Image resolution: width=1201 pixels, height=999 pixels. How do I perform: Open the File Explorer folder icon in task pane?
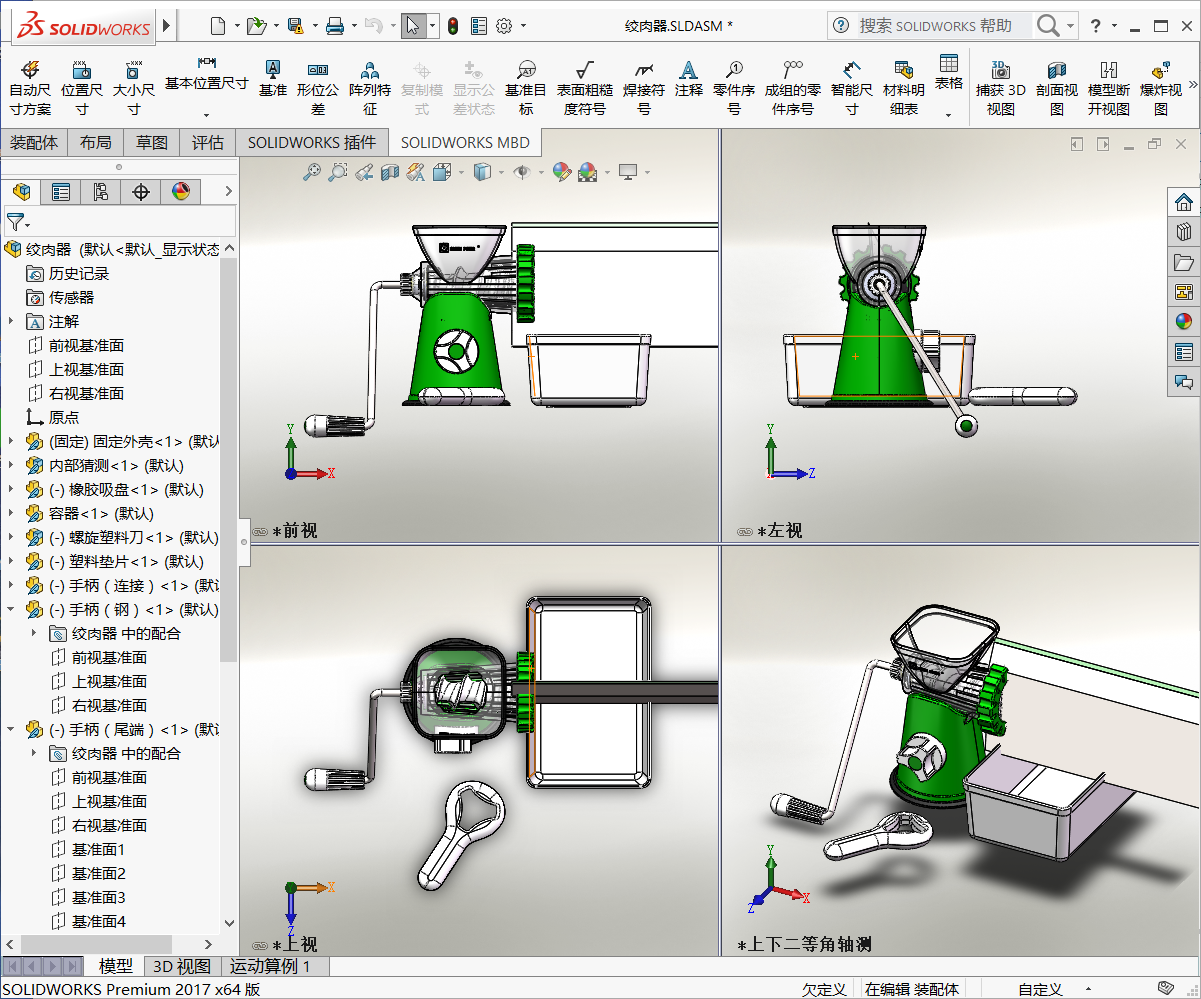pyautogui.click(x=1184, y=262)
